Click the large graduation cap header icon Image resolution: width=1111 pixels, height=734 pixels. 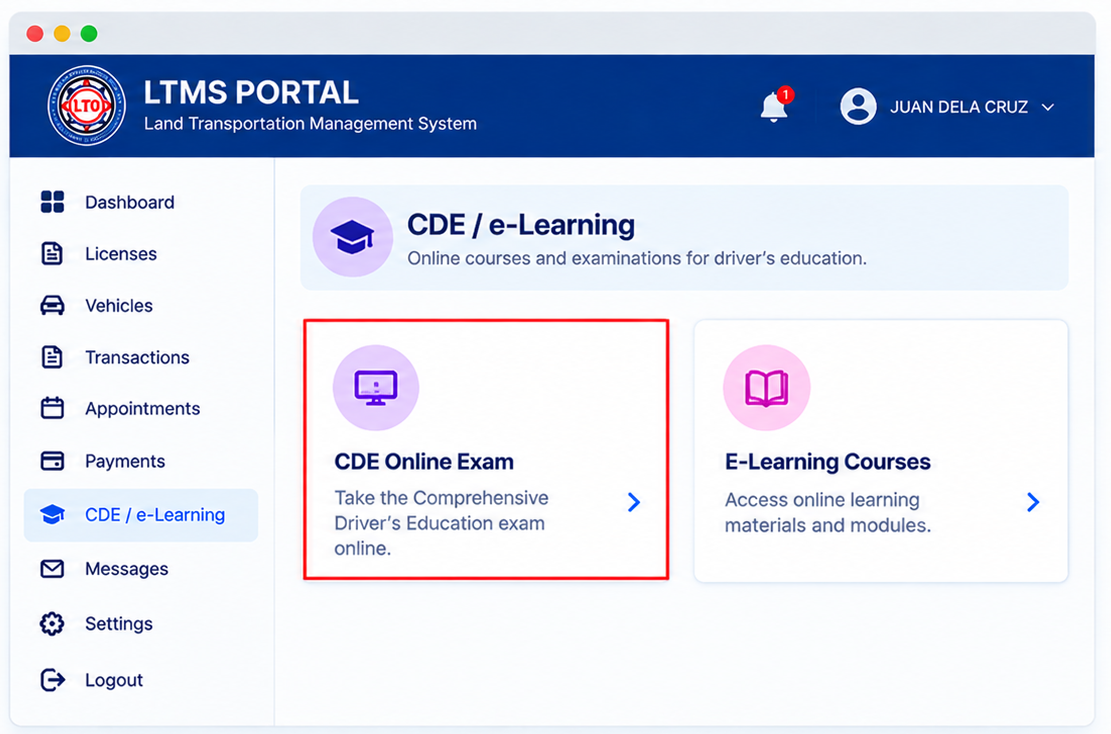(353, 237)
